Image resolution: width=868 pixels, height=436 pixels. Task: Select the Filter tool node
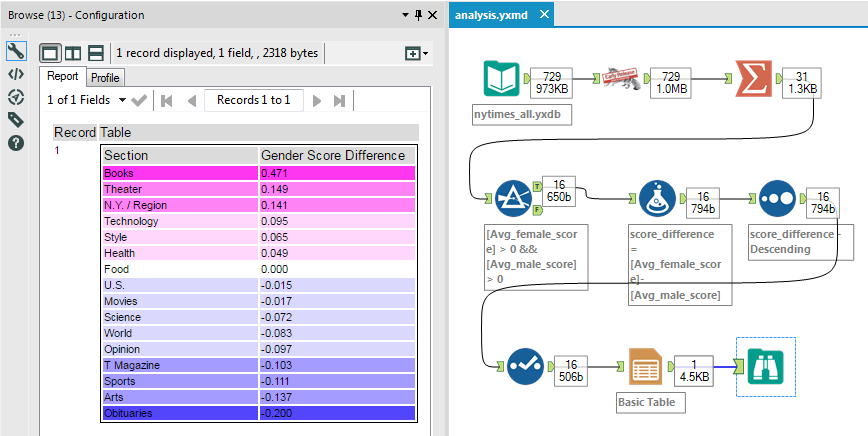tap(515, 200)
